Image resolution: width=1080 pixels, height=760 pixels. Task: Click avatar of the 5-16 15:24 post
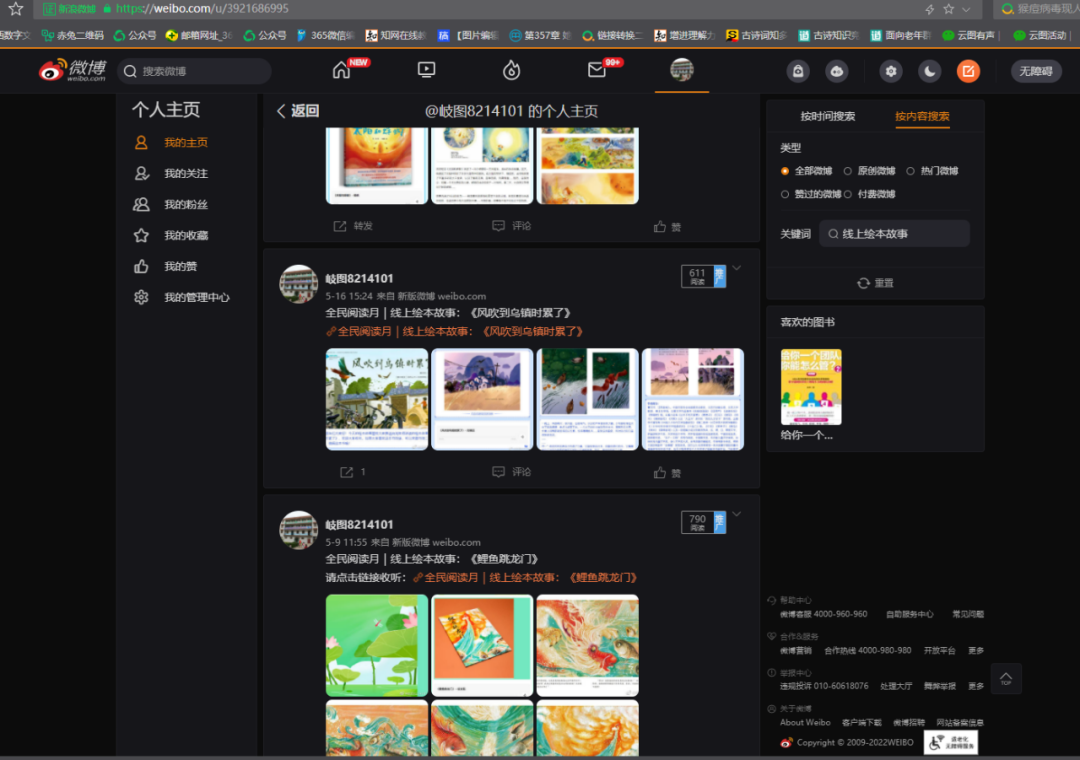pyautogui.click(x=298, y=284)
